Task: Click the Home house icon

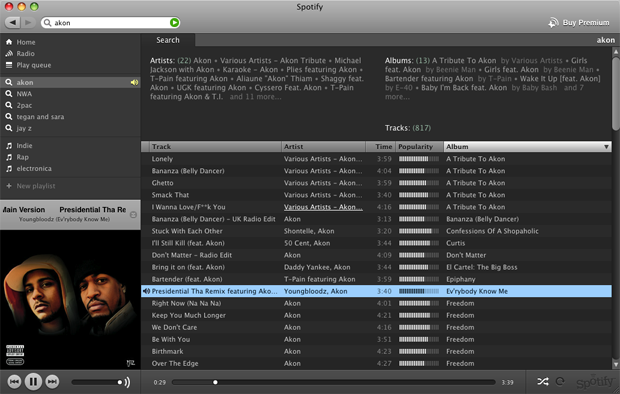Action: point(9,42)
